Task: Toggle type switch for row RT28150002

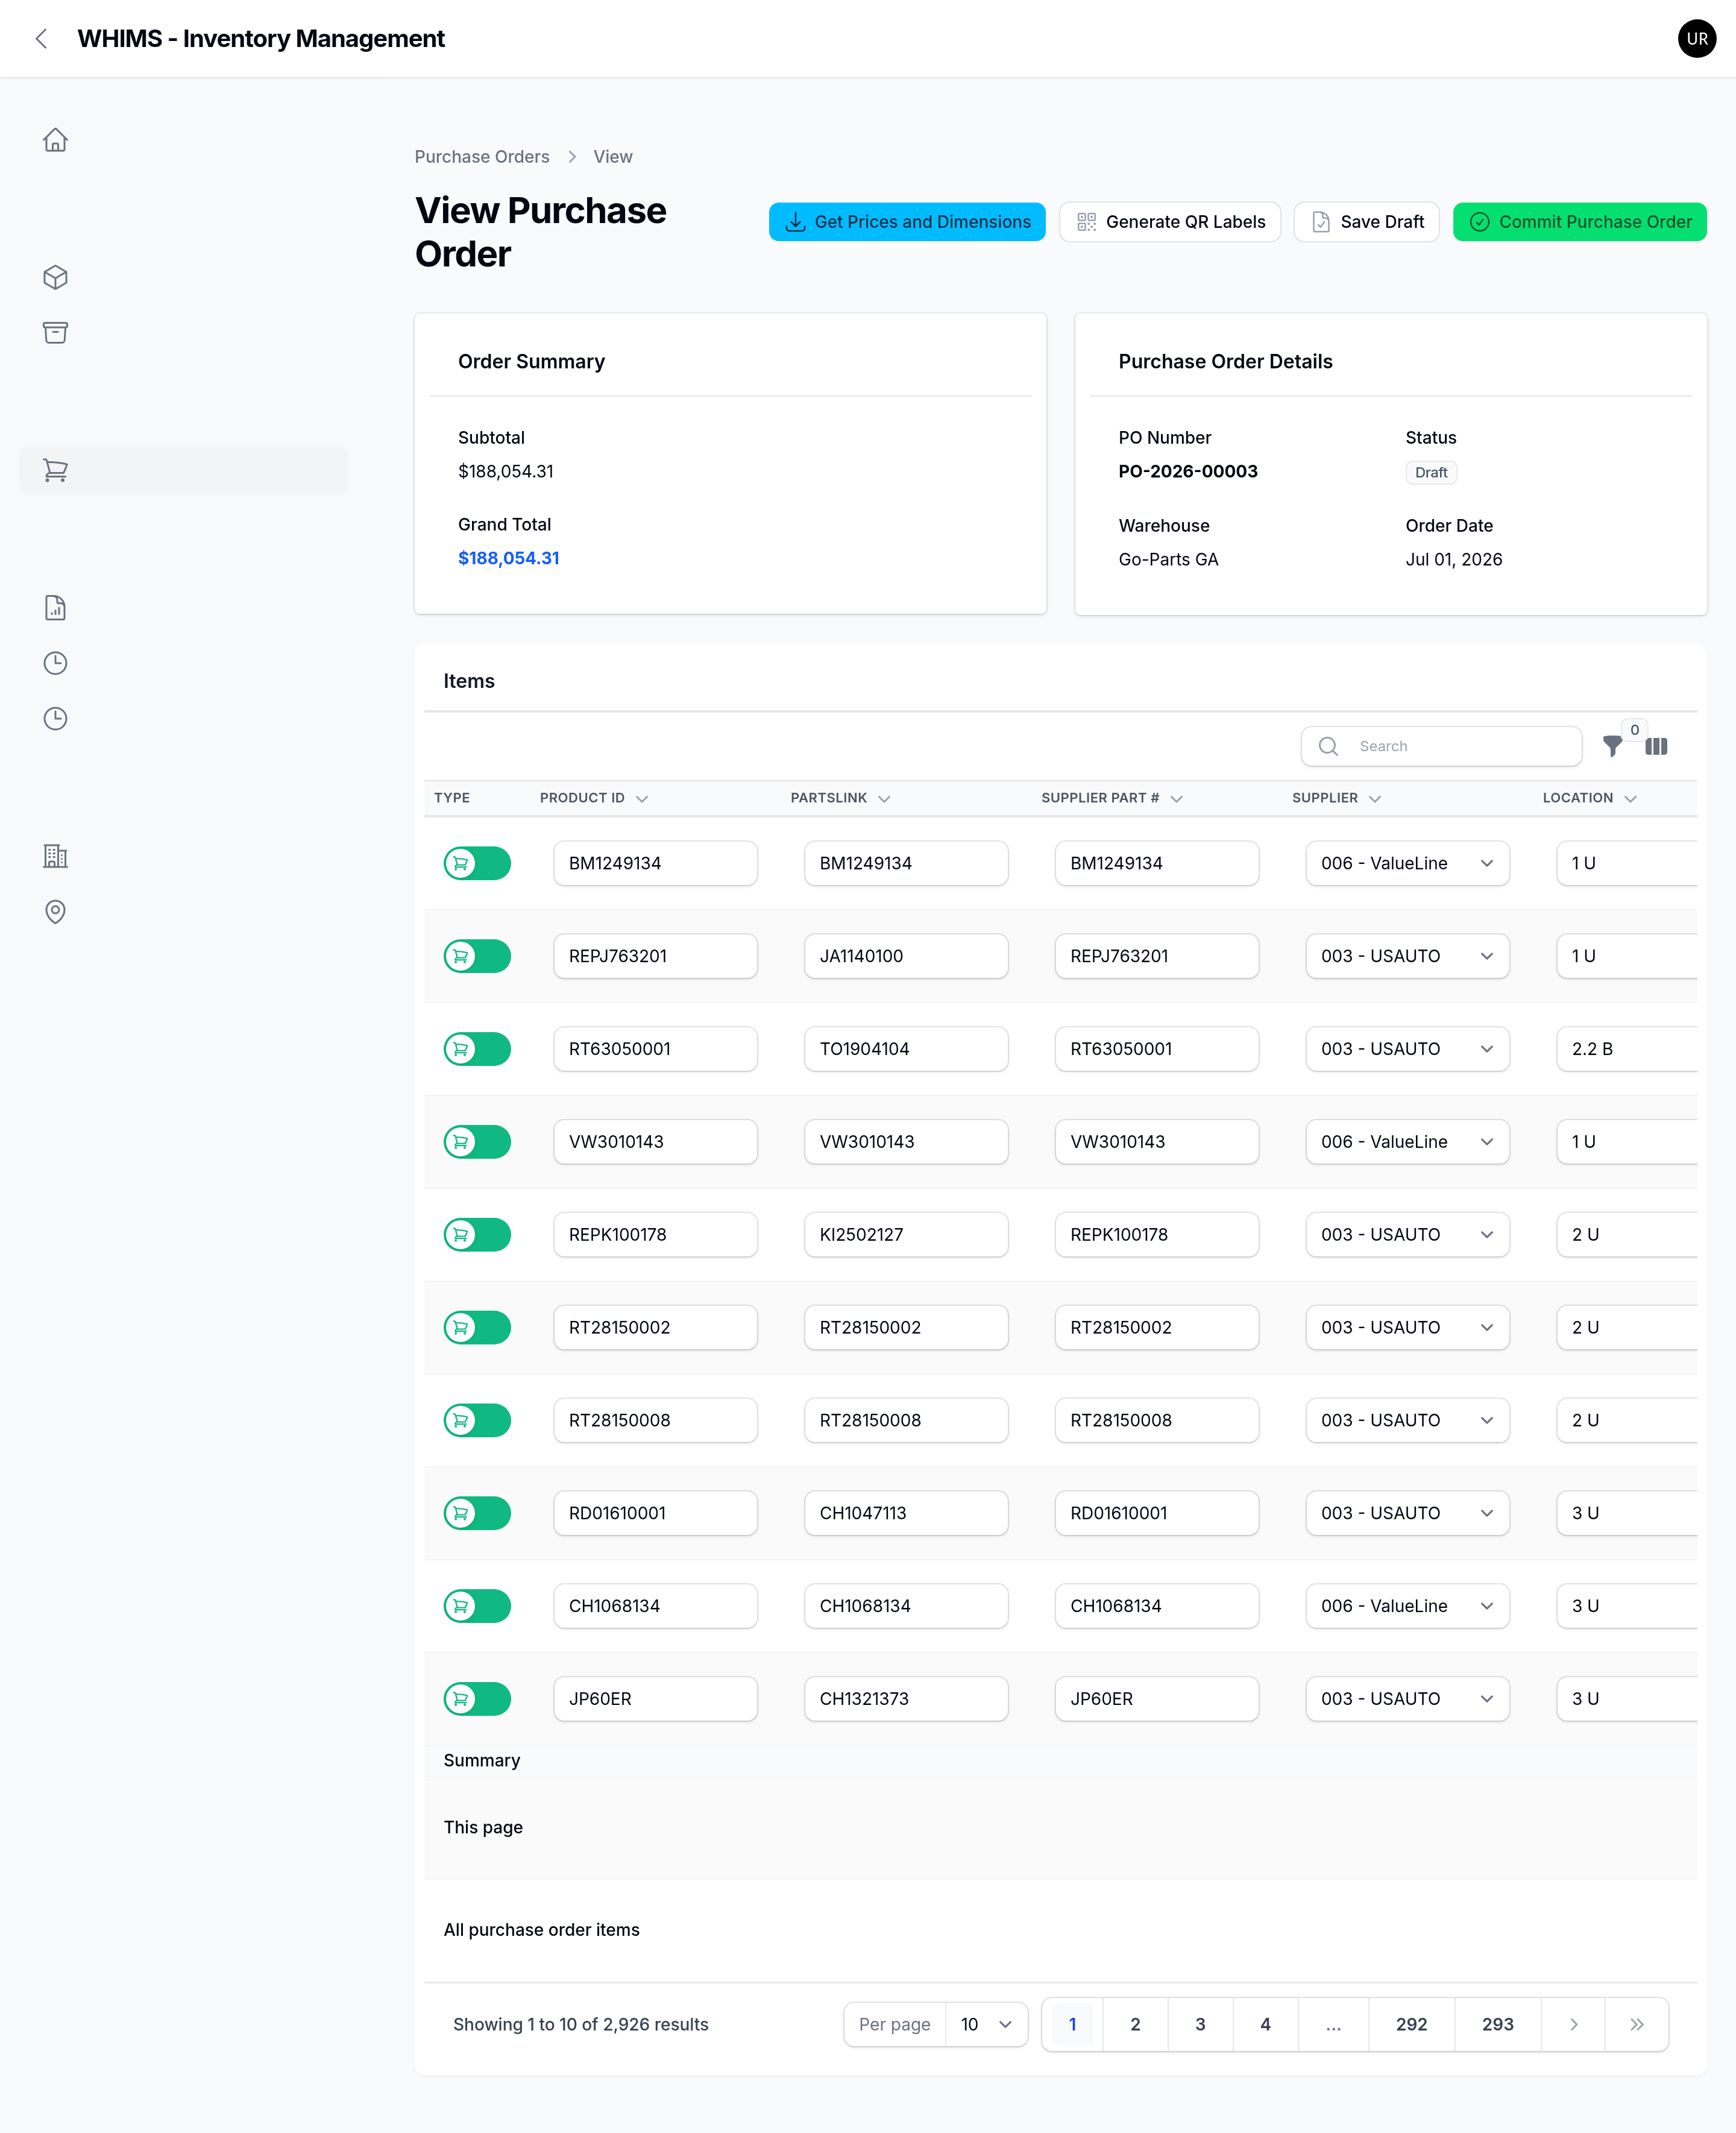Action: point(477,1328)
